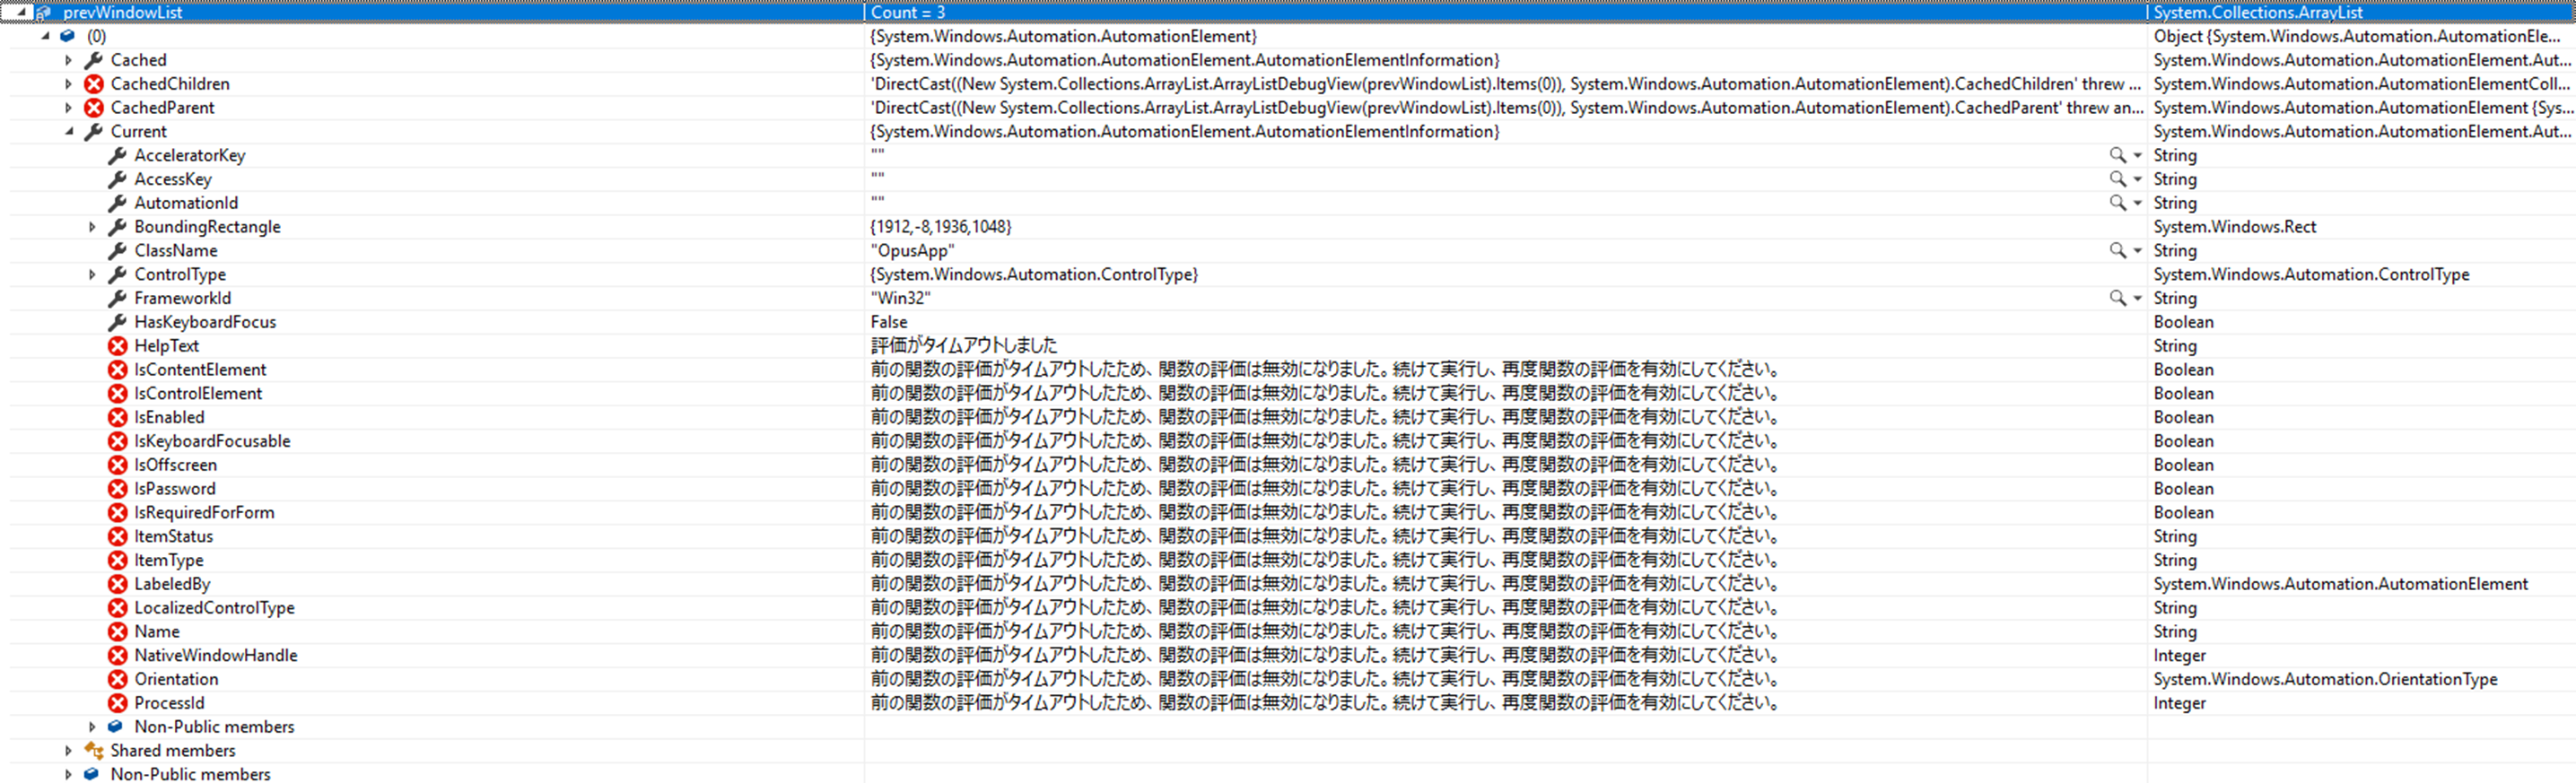Click the error icon beside CachedChildren
This screenshot has width=2576, height=783.
[94, 84]
